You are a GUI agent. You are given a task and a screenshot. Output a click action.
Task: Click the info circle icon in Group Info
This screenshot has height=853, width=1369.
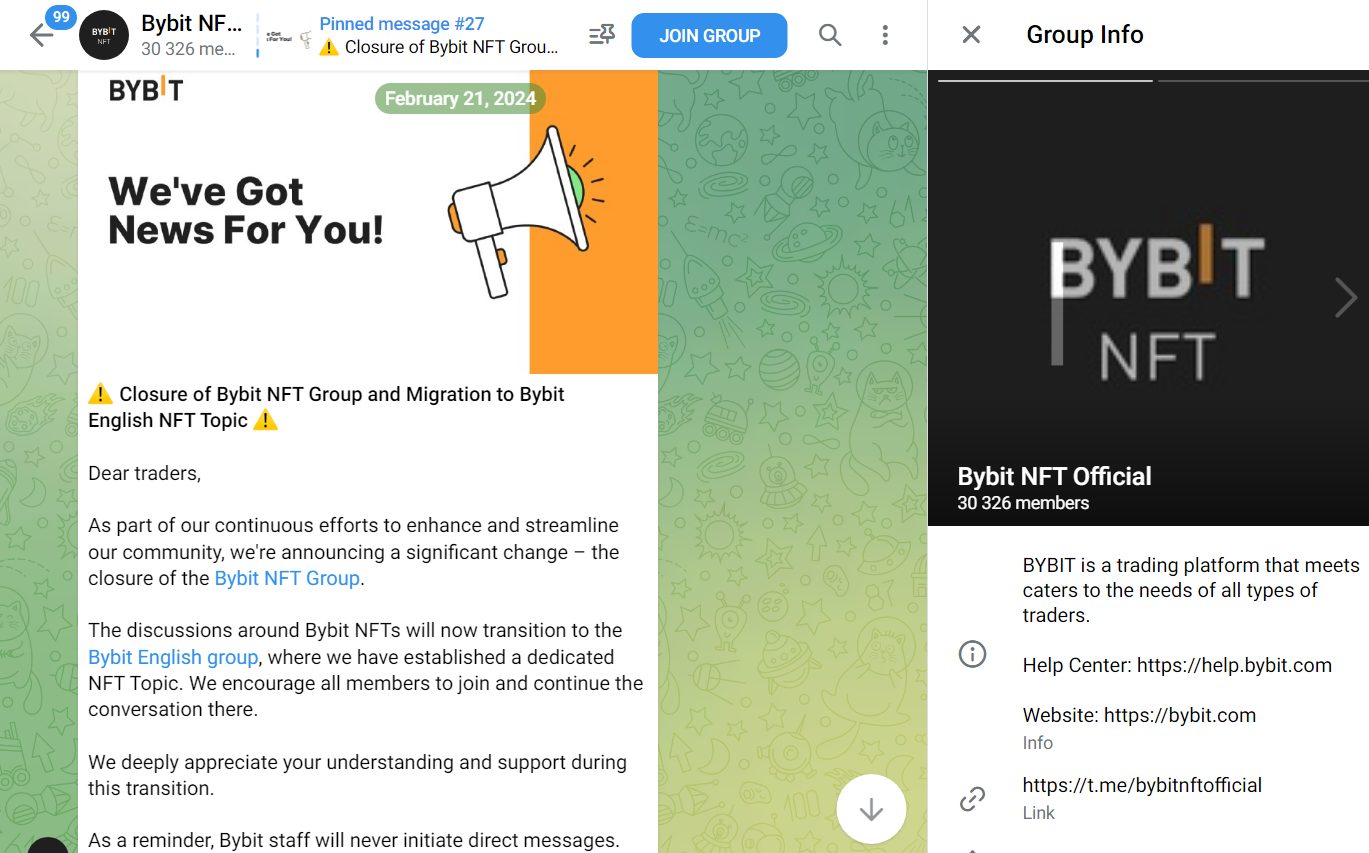coord(972,654)
